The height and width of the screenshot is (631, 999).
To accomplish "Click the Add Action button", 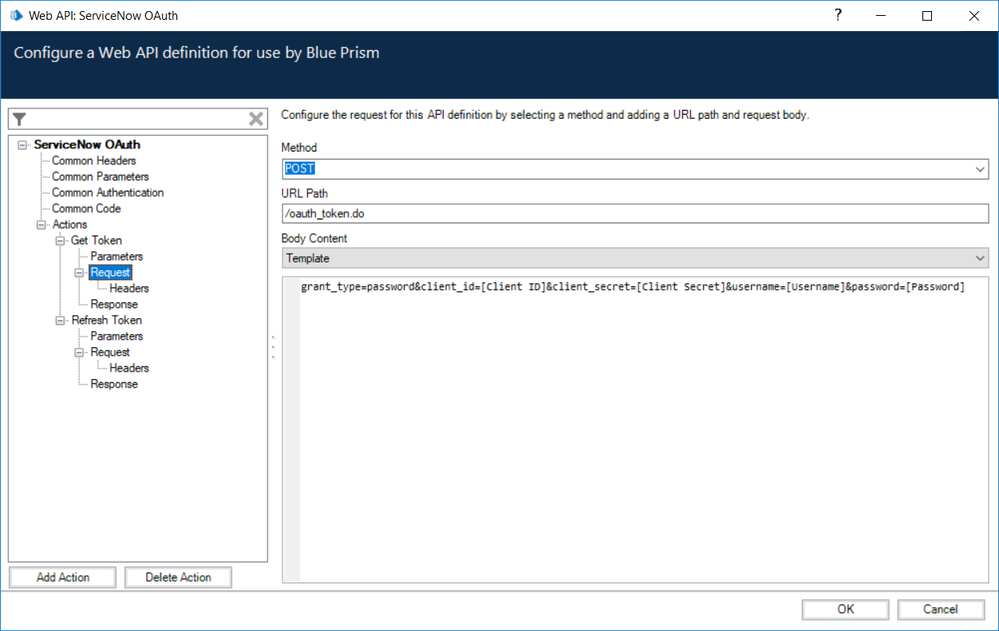I will click(x=62, y=577).
